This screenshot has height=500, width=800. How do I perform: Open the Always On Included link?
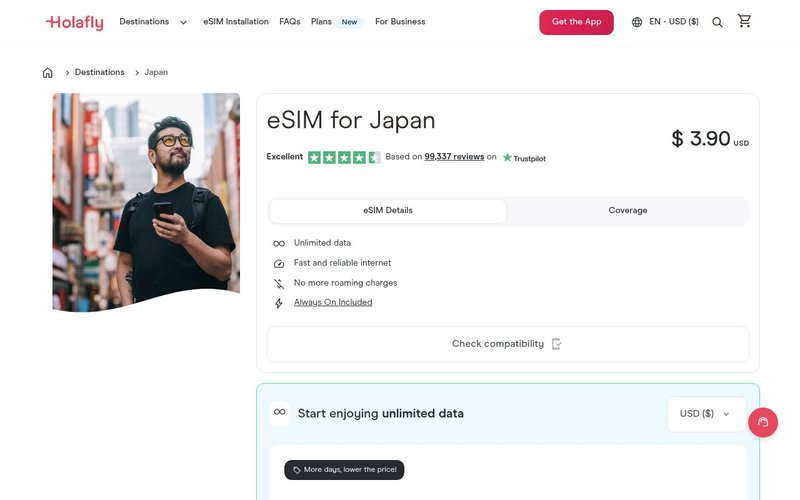[333, 303]
